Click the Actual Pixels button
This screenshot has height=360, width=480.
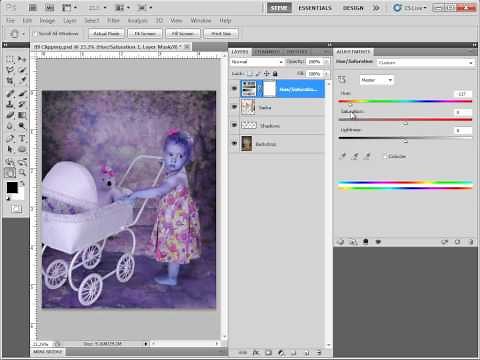point(106,34)
